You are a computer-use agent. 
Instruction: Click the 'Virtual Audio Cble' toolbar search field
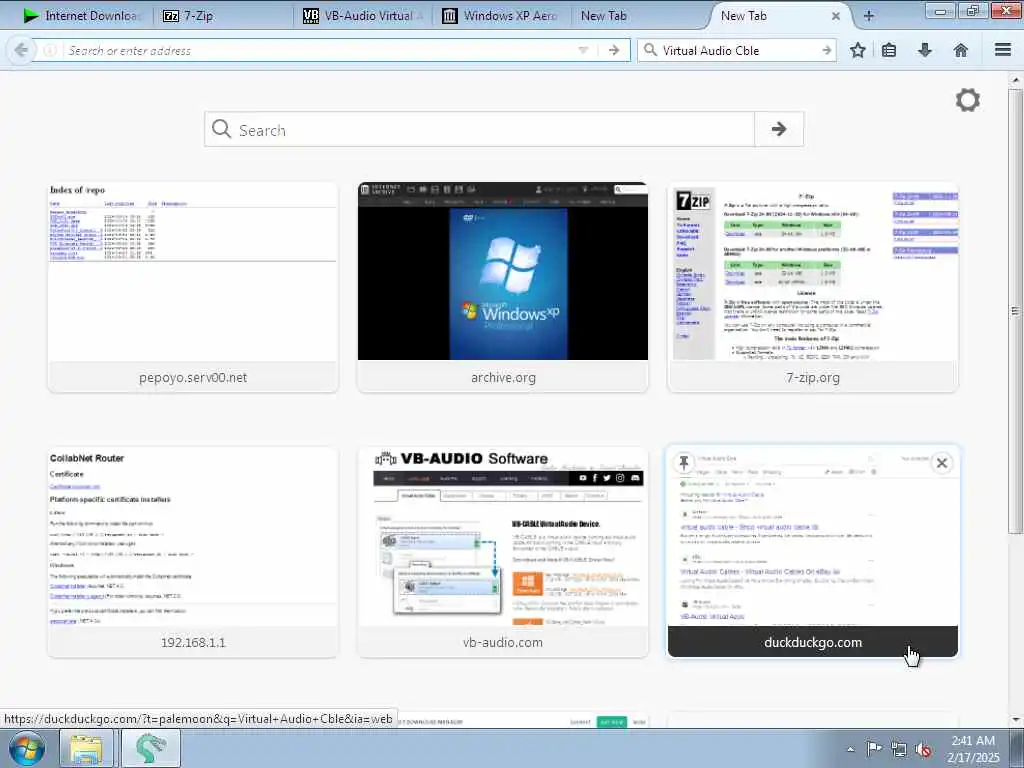(739, 50)
